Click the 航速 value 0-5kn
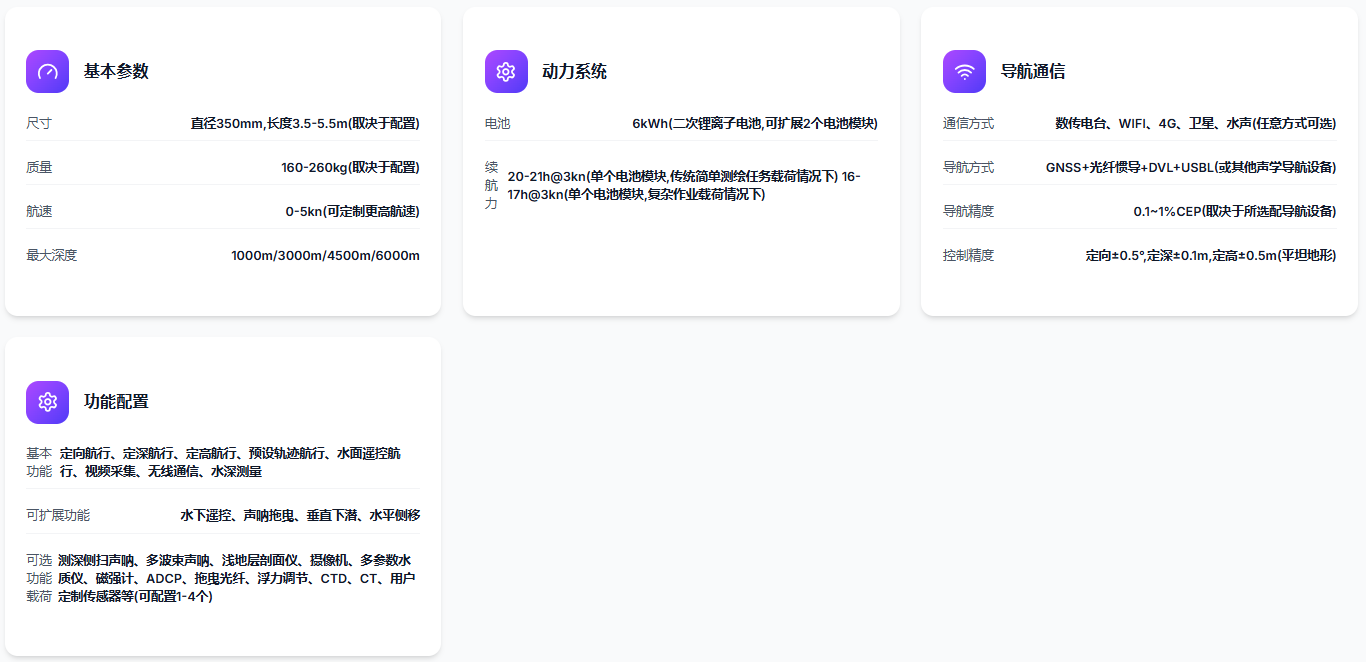The height and width of the screenshot is (662, 1366). click(x=352, y=212)
